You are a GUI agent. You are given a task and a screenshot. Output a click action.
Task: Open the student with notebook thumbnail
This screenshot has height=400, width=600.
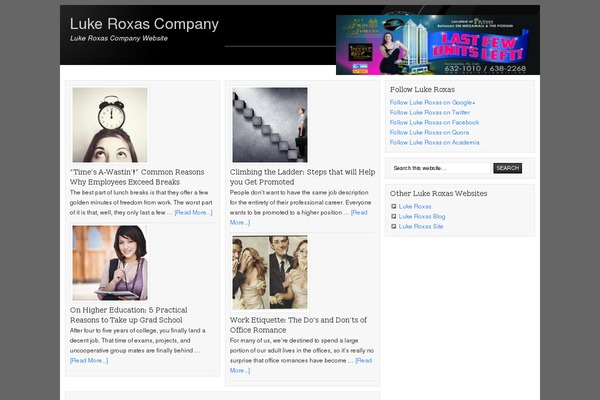click(x=110, y=263)
